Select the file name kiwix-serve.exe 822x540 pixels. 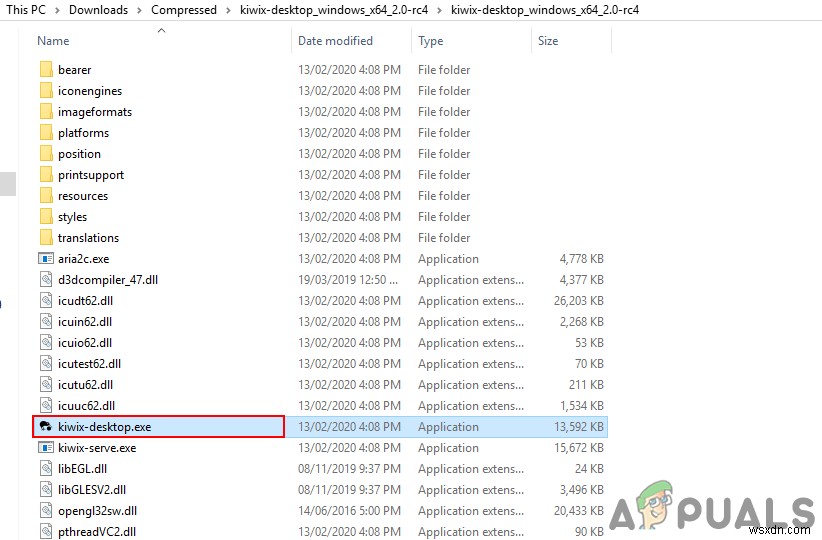coord(97,448)
